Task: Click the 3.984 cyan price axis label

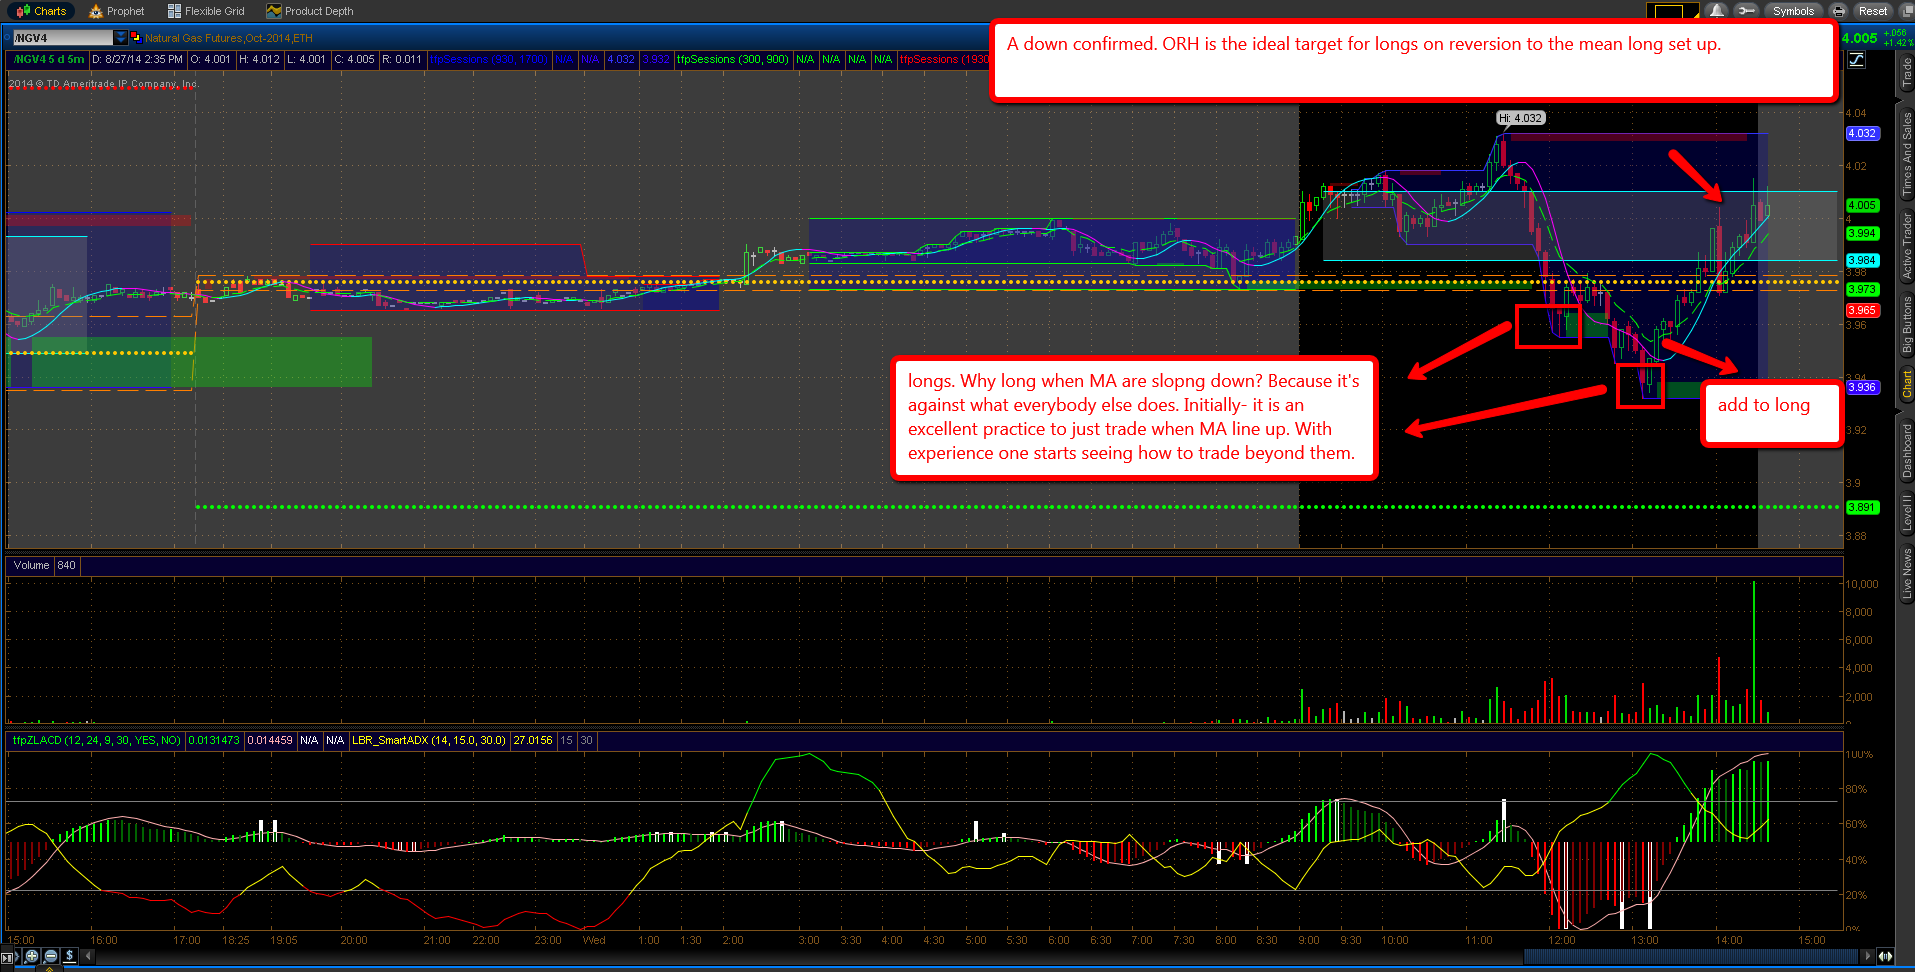Action: [x=1862, y=260]
